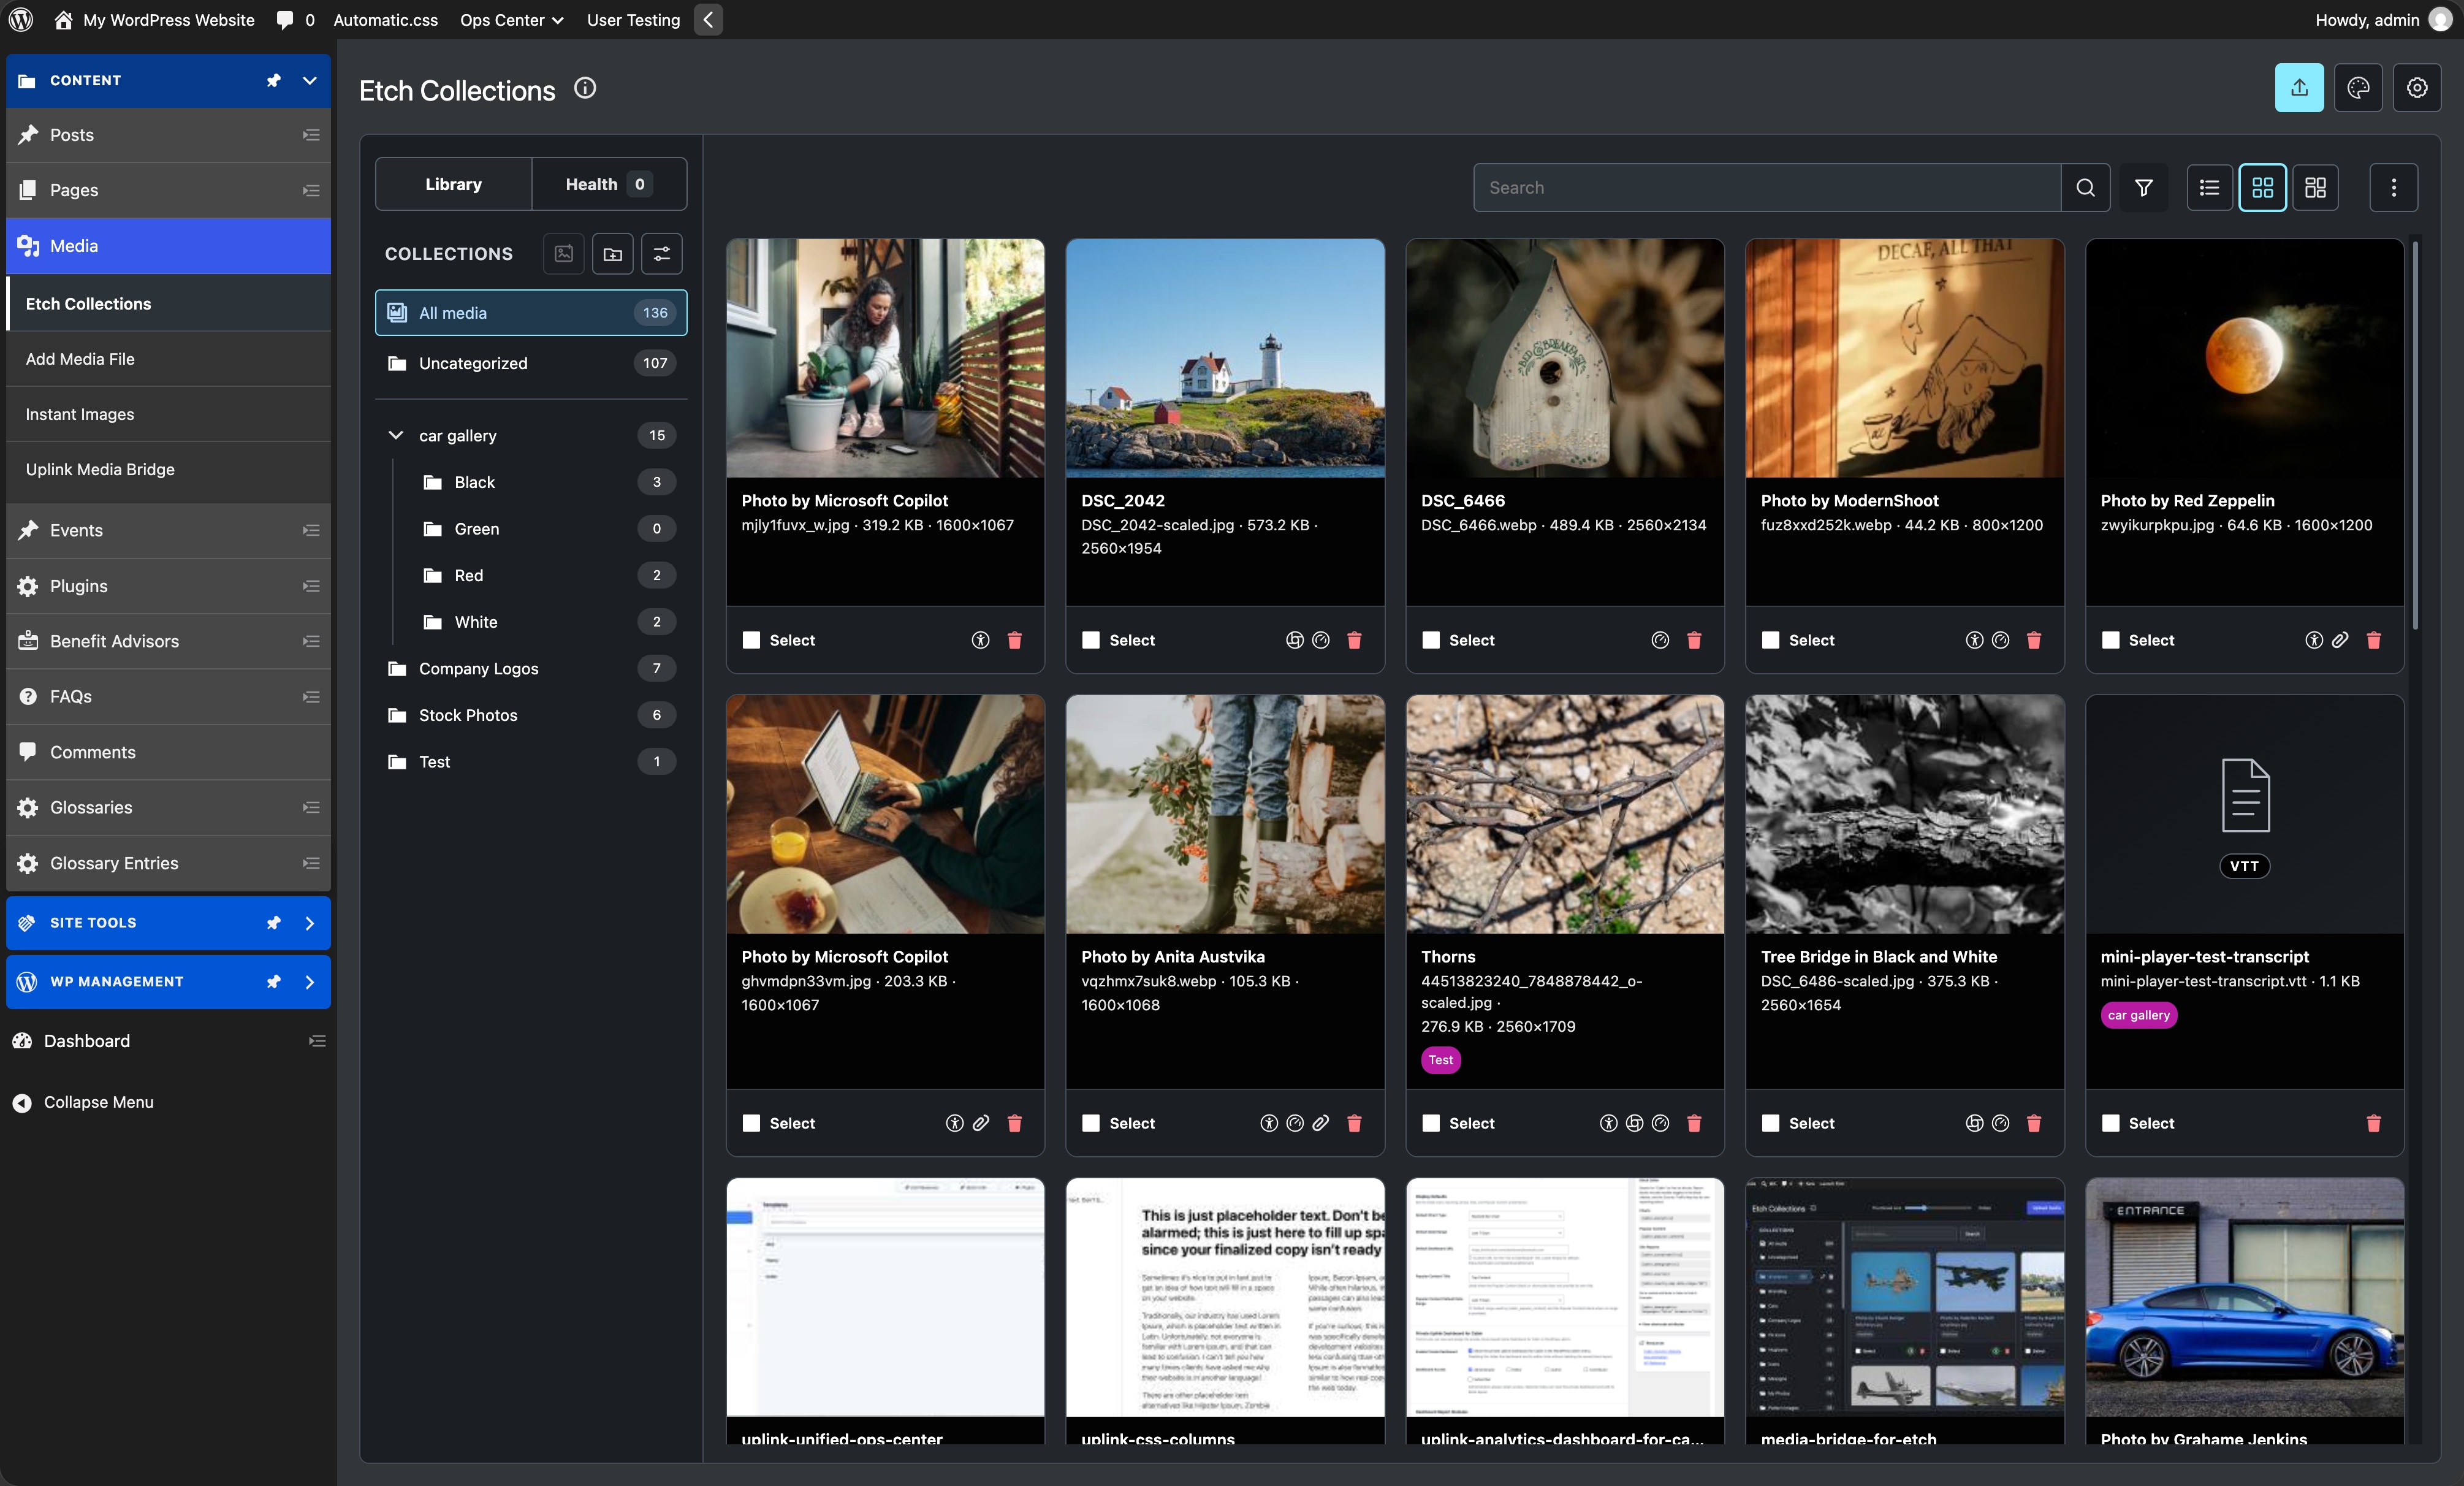Delete the DSC_2042 image with trash icon
2464x1486 pixels.
(x=1354, y=640)
